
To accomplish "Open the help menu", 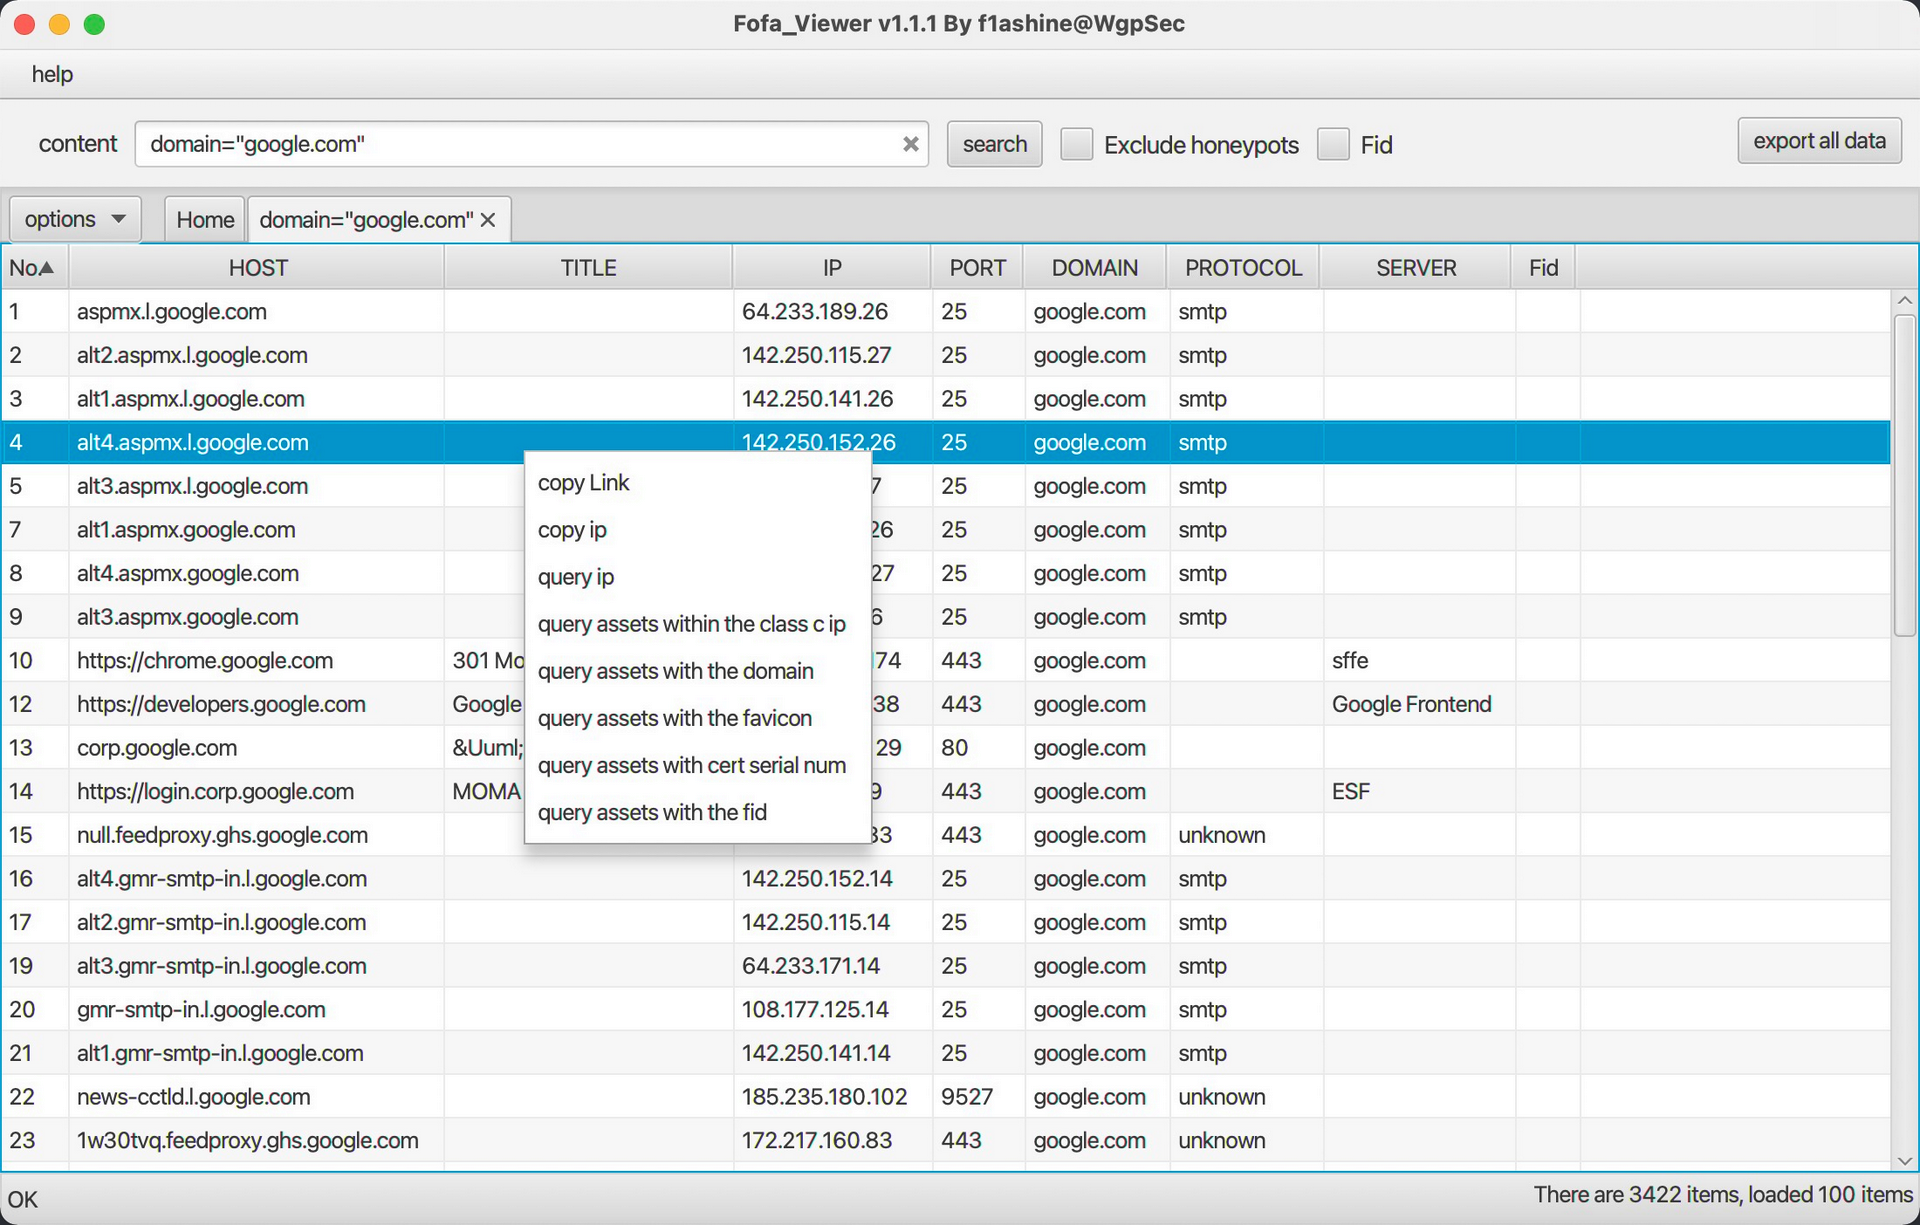I will (x=52, y=74).
